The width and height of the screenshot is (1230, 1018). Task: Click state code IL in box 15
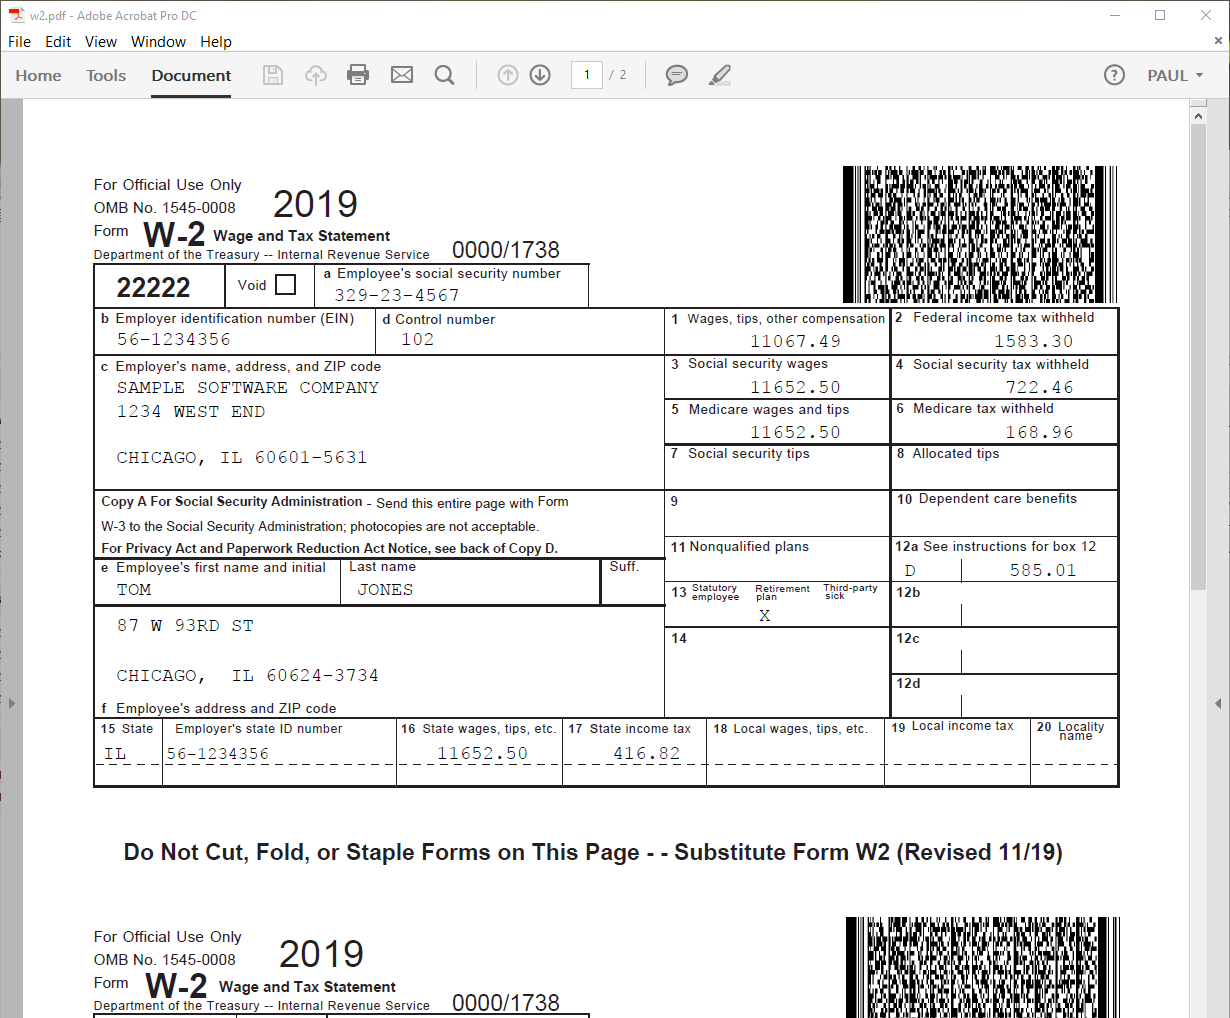(116, 753)
